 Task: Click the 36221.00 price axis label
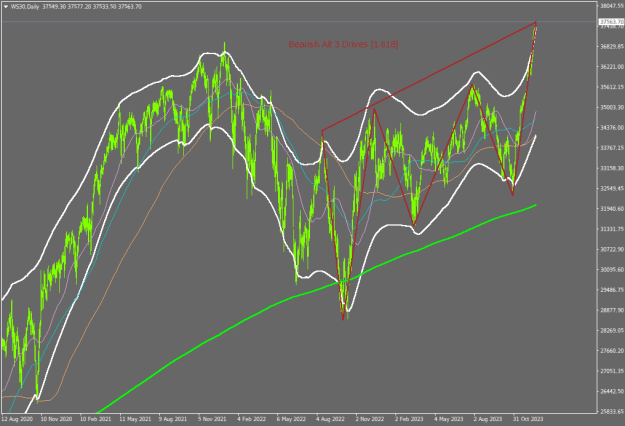(612, 67)
